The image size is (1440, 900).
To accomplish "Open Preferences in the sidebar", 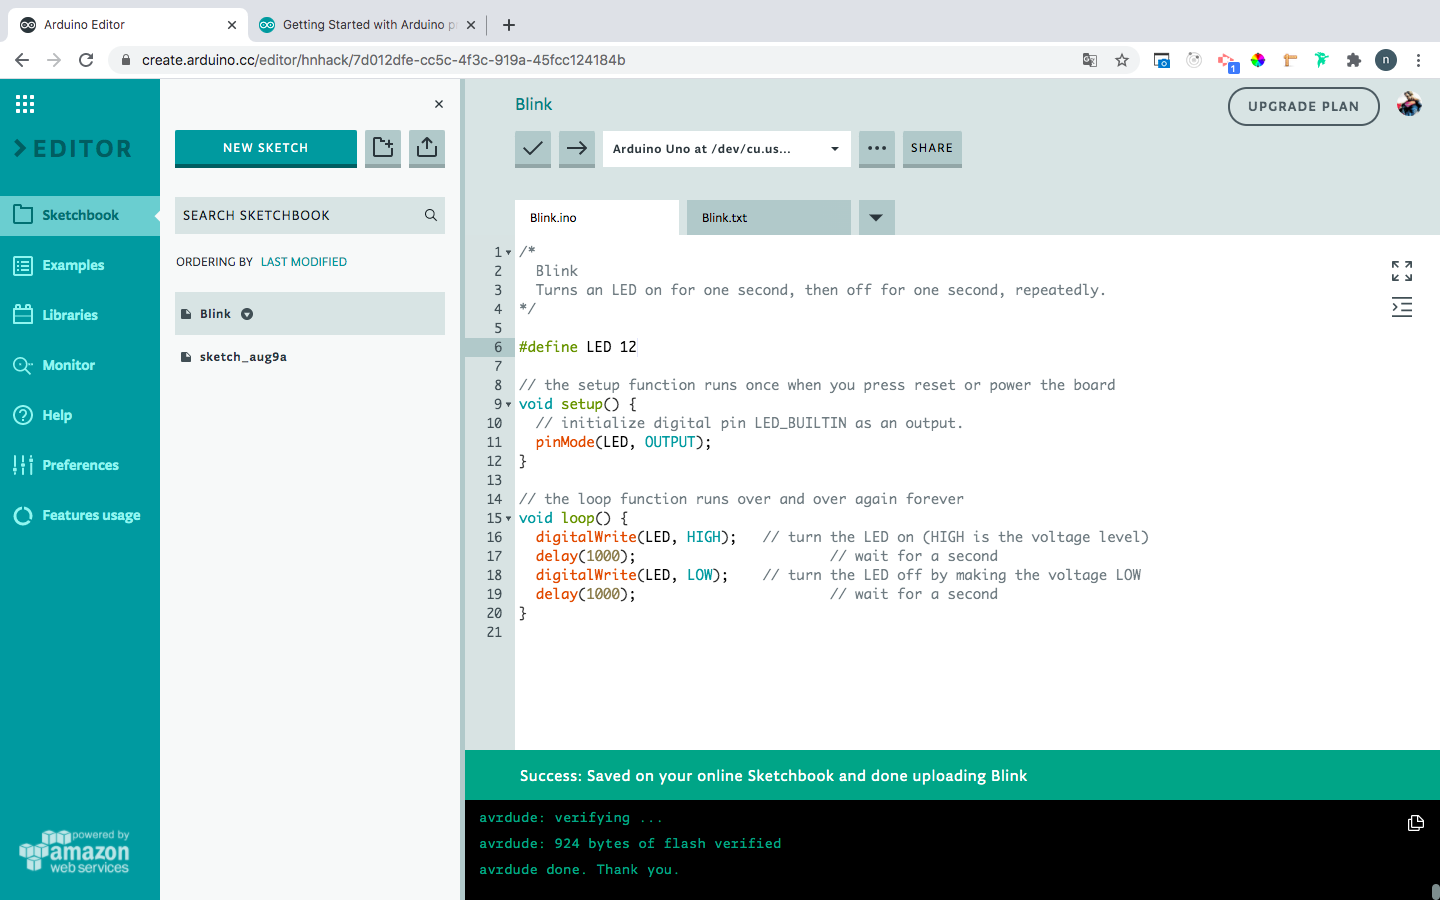I will coord(80,465).
